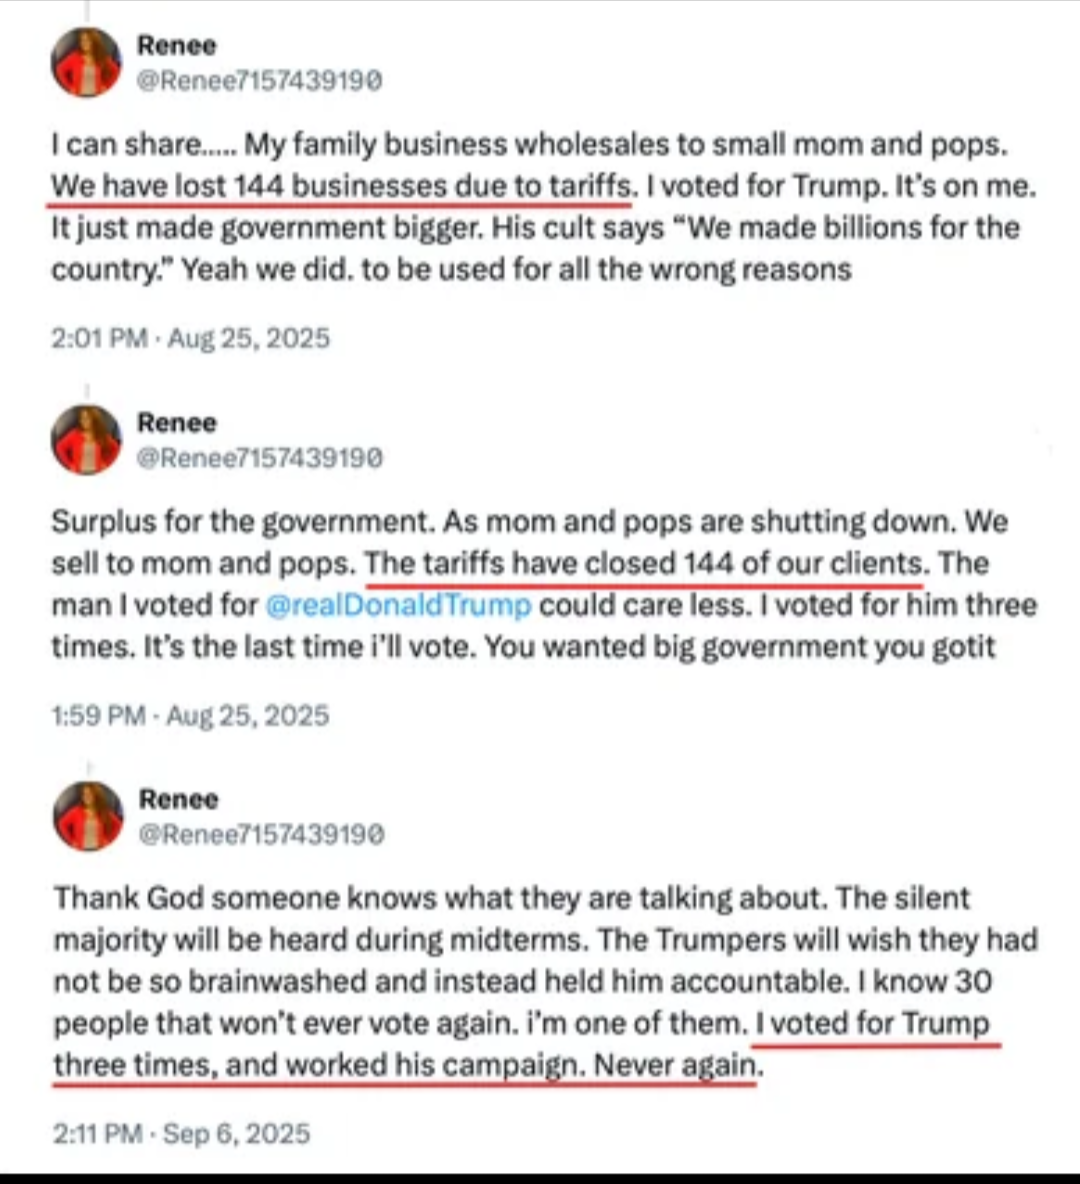
Task: Click the @Renee7157439190 handle in the middle tweet
Action: 258,458
